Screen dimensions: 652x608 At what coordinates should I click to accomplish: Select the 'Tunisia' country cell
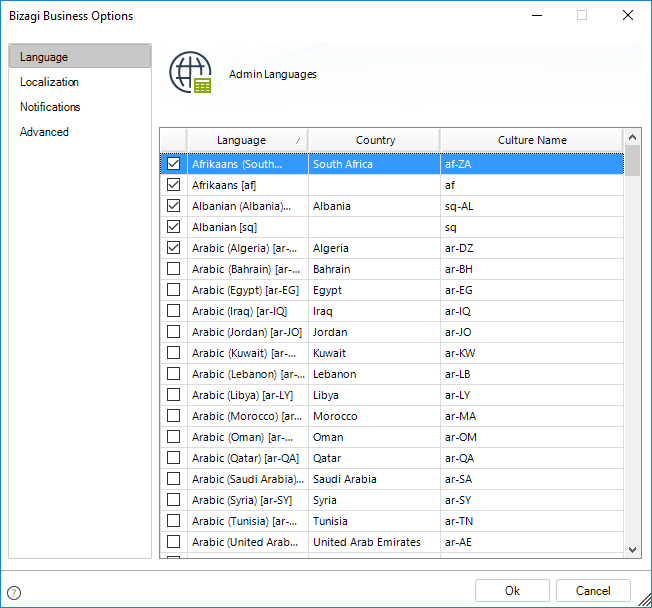tap(374, 521)
